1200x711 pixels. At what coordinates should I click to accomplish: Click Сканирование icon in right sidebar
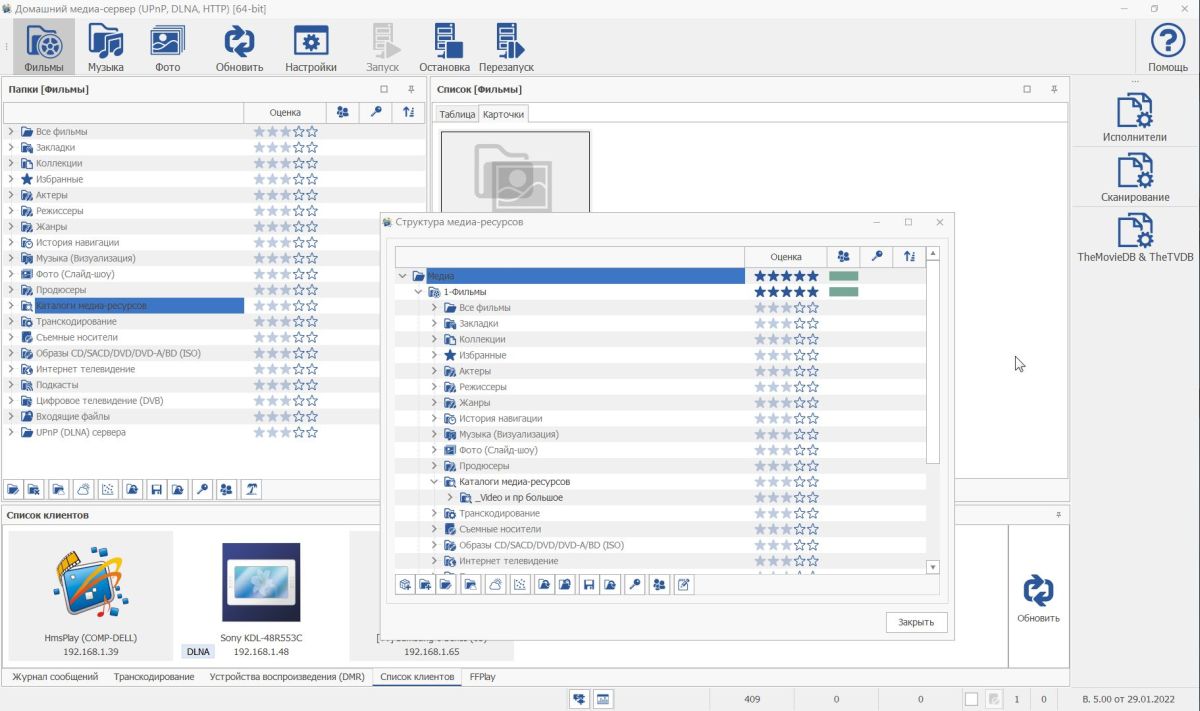click(1134, 177)
